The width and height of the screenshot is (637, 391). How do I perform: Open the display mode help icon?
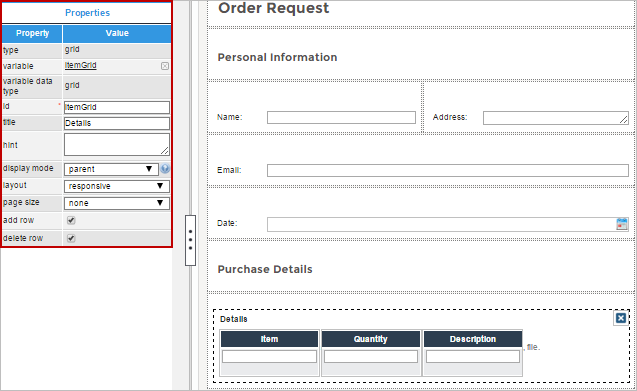(165, 168)
